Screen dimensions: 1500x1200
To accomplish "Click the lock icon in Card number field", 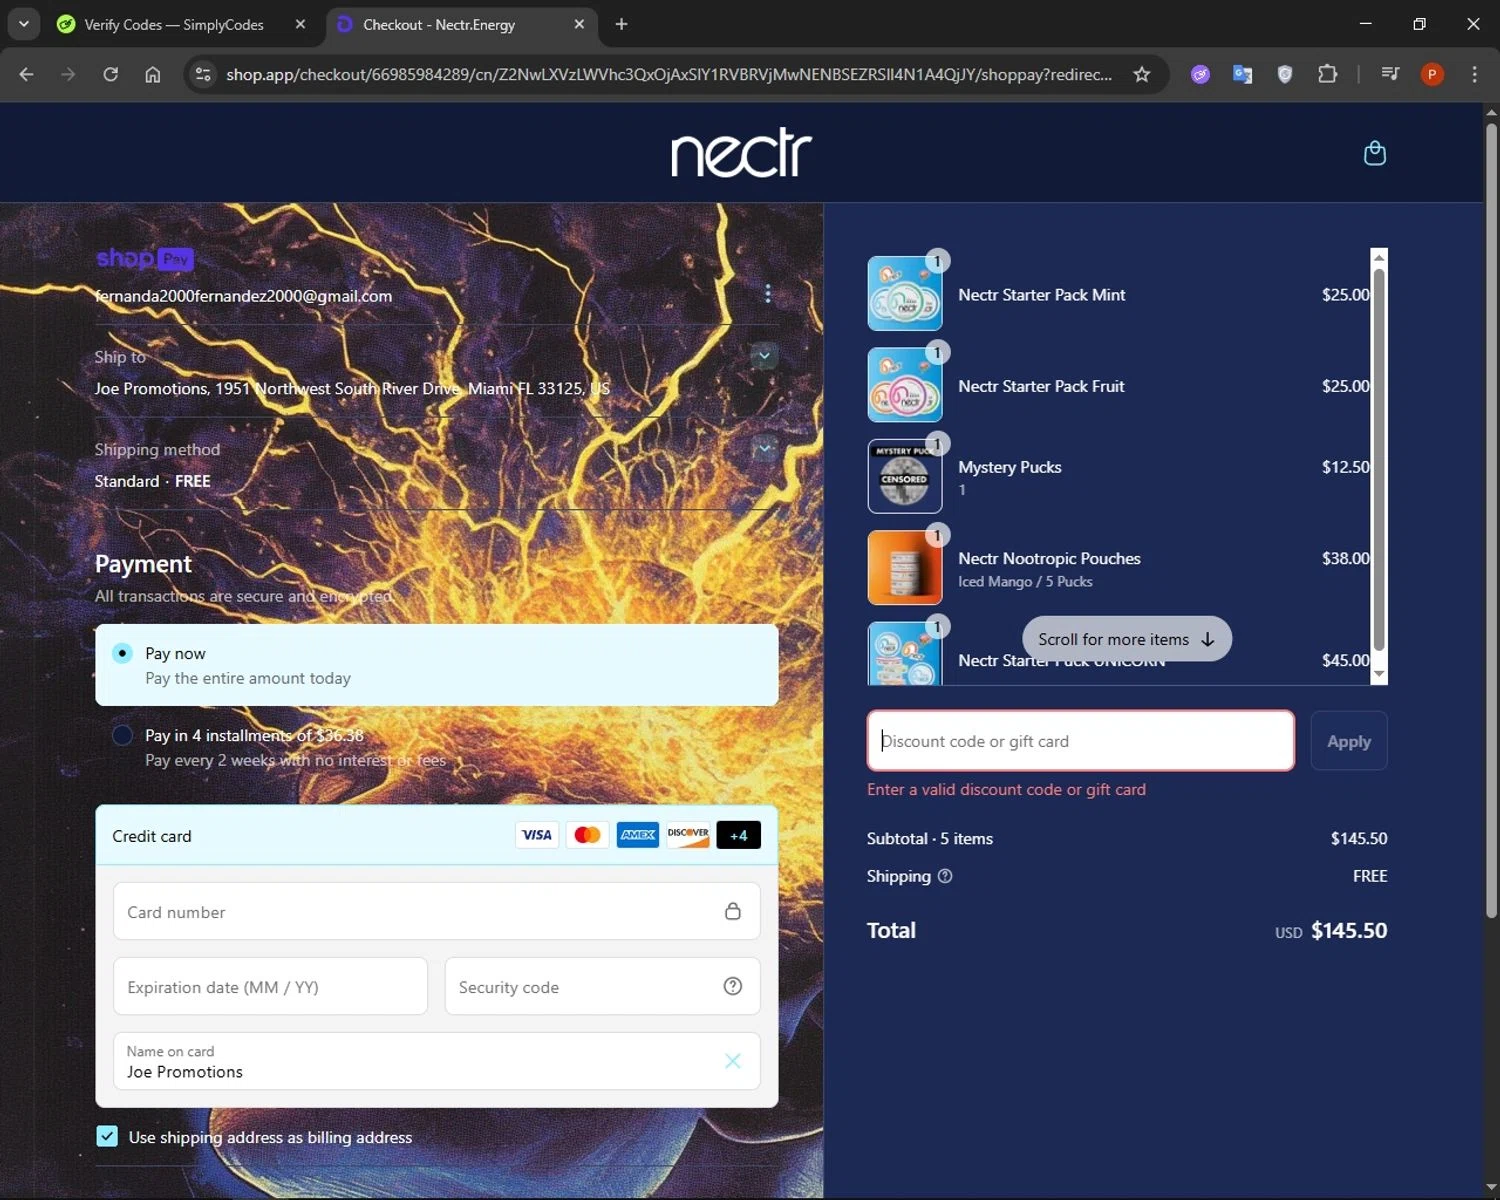I will pyautogui.click(x=732, y=911).
